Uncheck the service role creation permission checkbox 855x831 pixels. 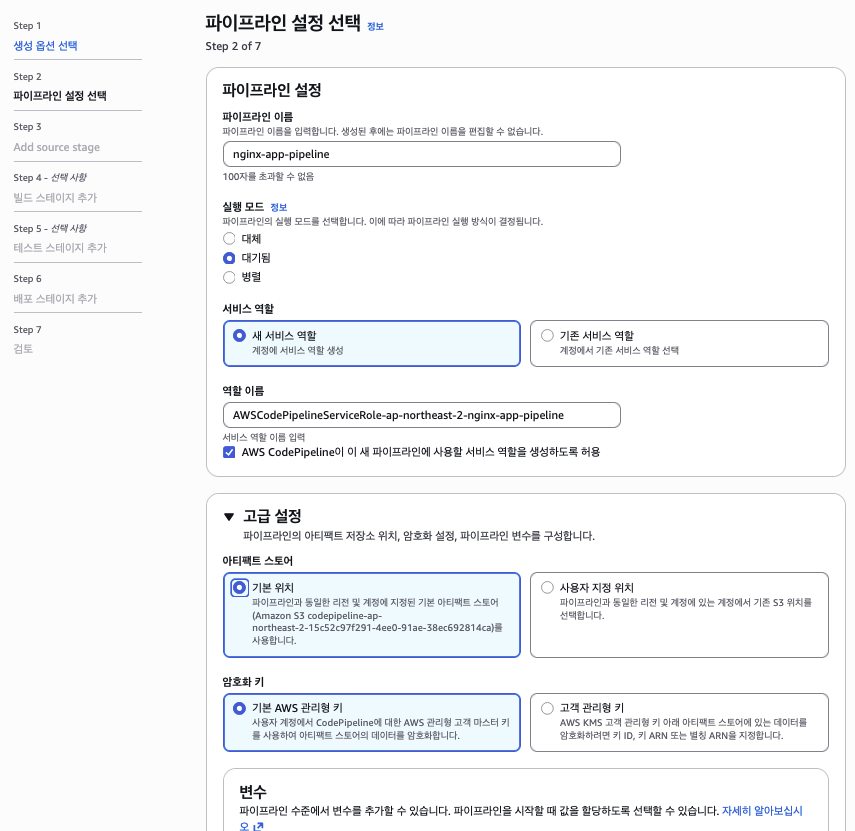click(x=229, y=452)
